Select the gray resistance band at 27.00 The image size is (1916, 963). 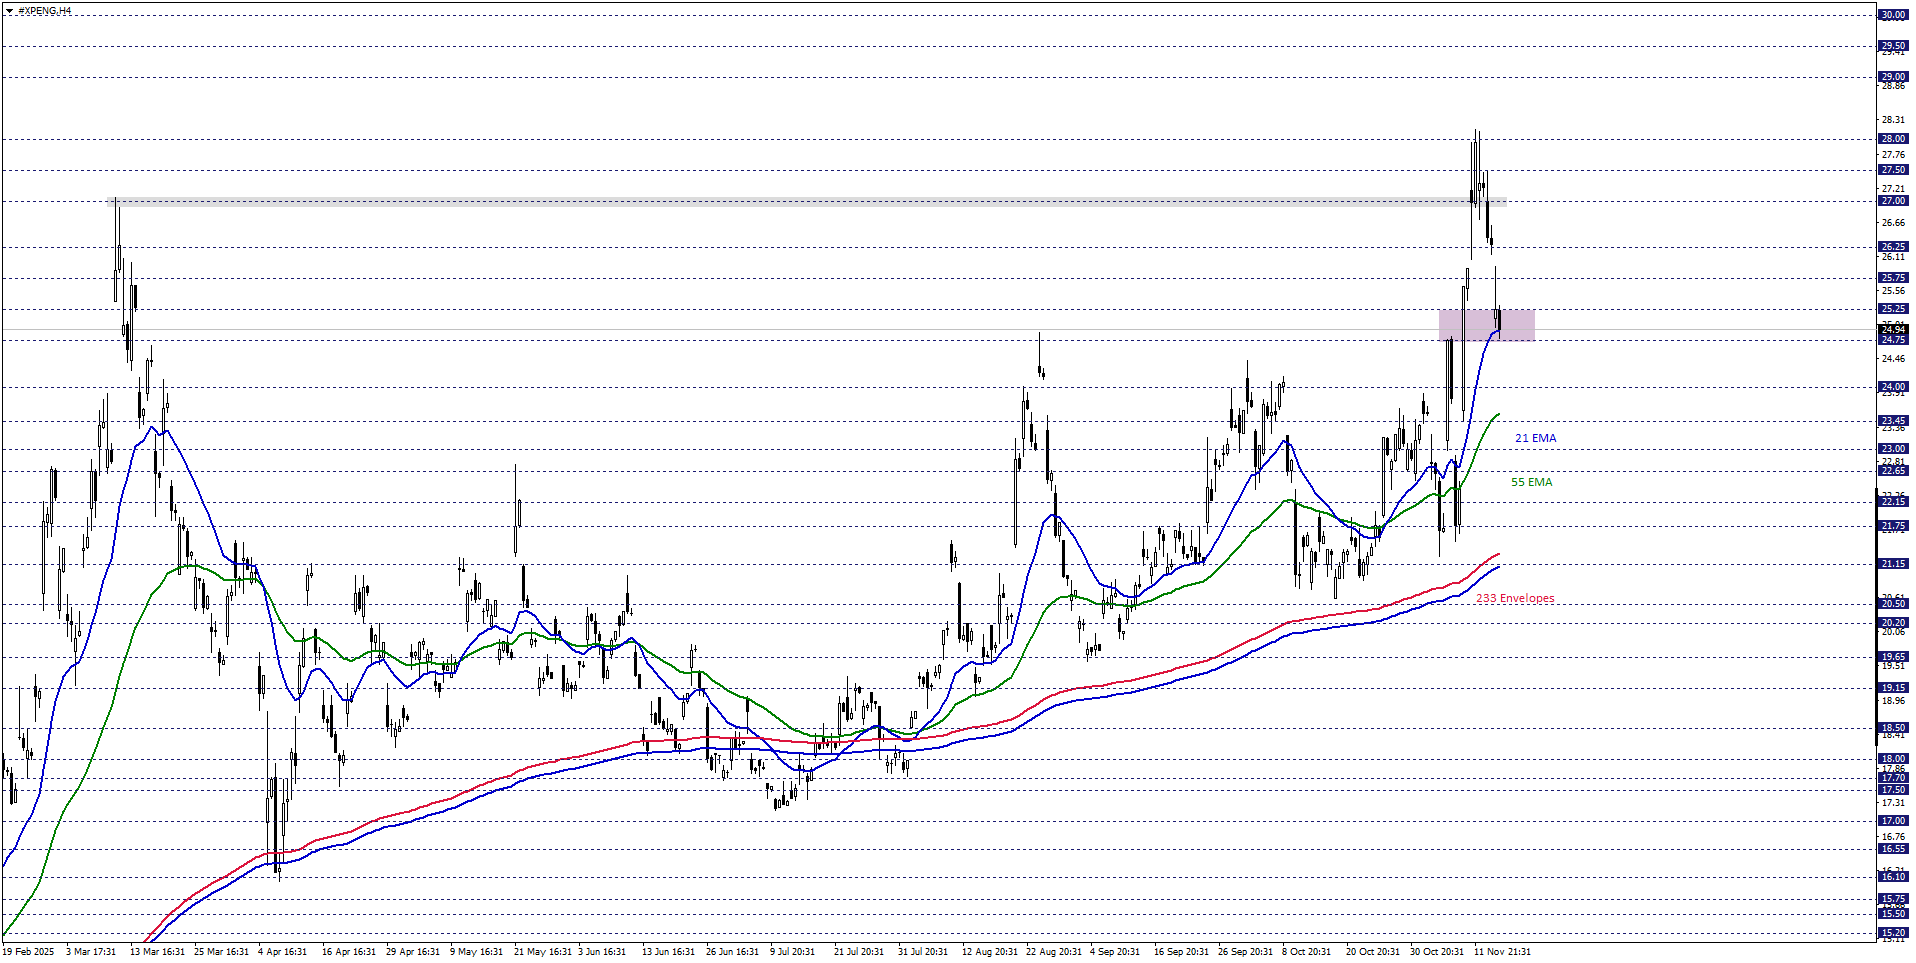(x=800, y=202)
